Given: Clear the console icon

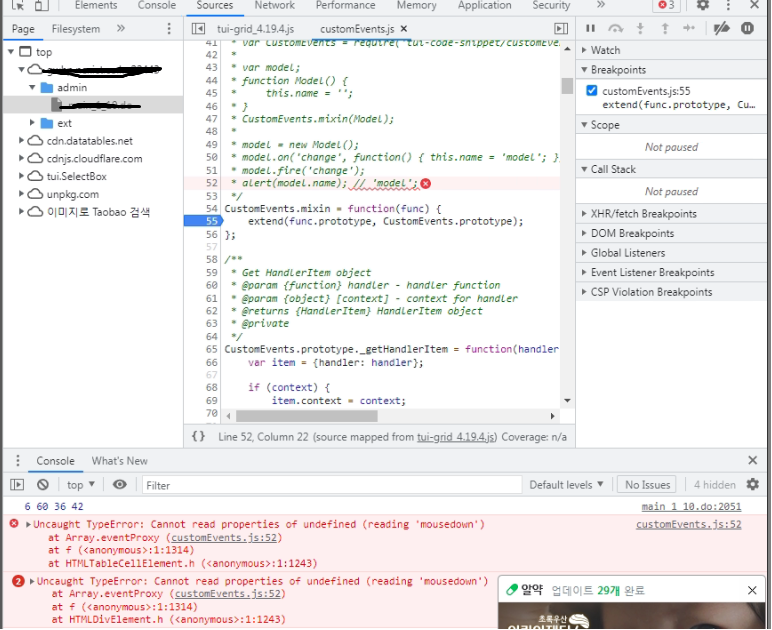Looking at the screenshot, I should pyautogui.click(x=43, y=485).
